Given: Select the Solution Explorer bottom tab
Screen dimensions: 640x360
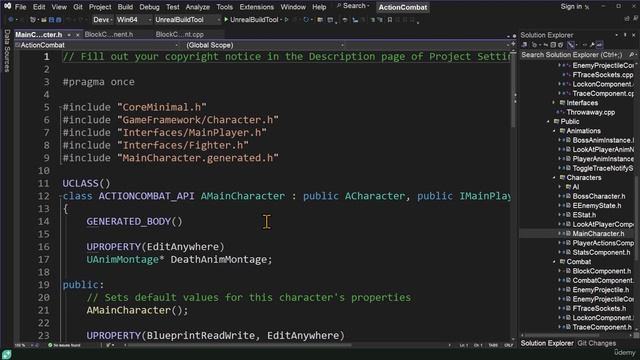Looking at the screenshot, I should coord(547,343).
